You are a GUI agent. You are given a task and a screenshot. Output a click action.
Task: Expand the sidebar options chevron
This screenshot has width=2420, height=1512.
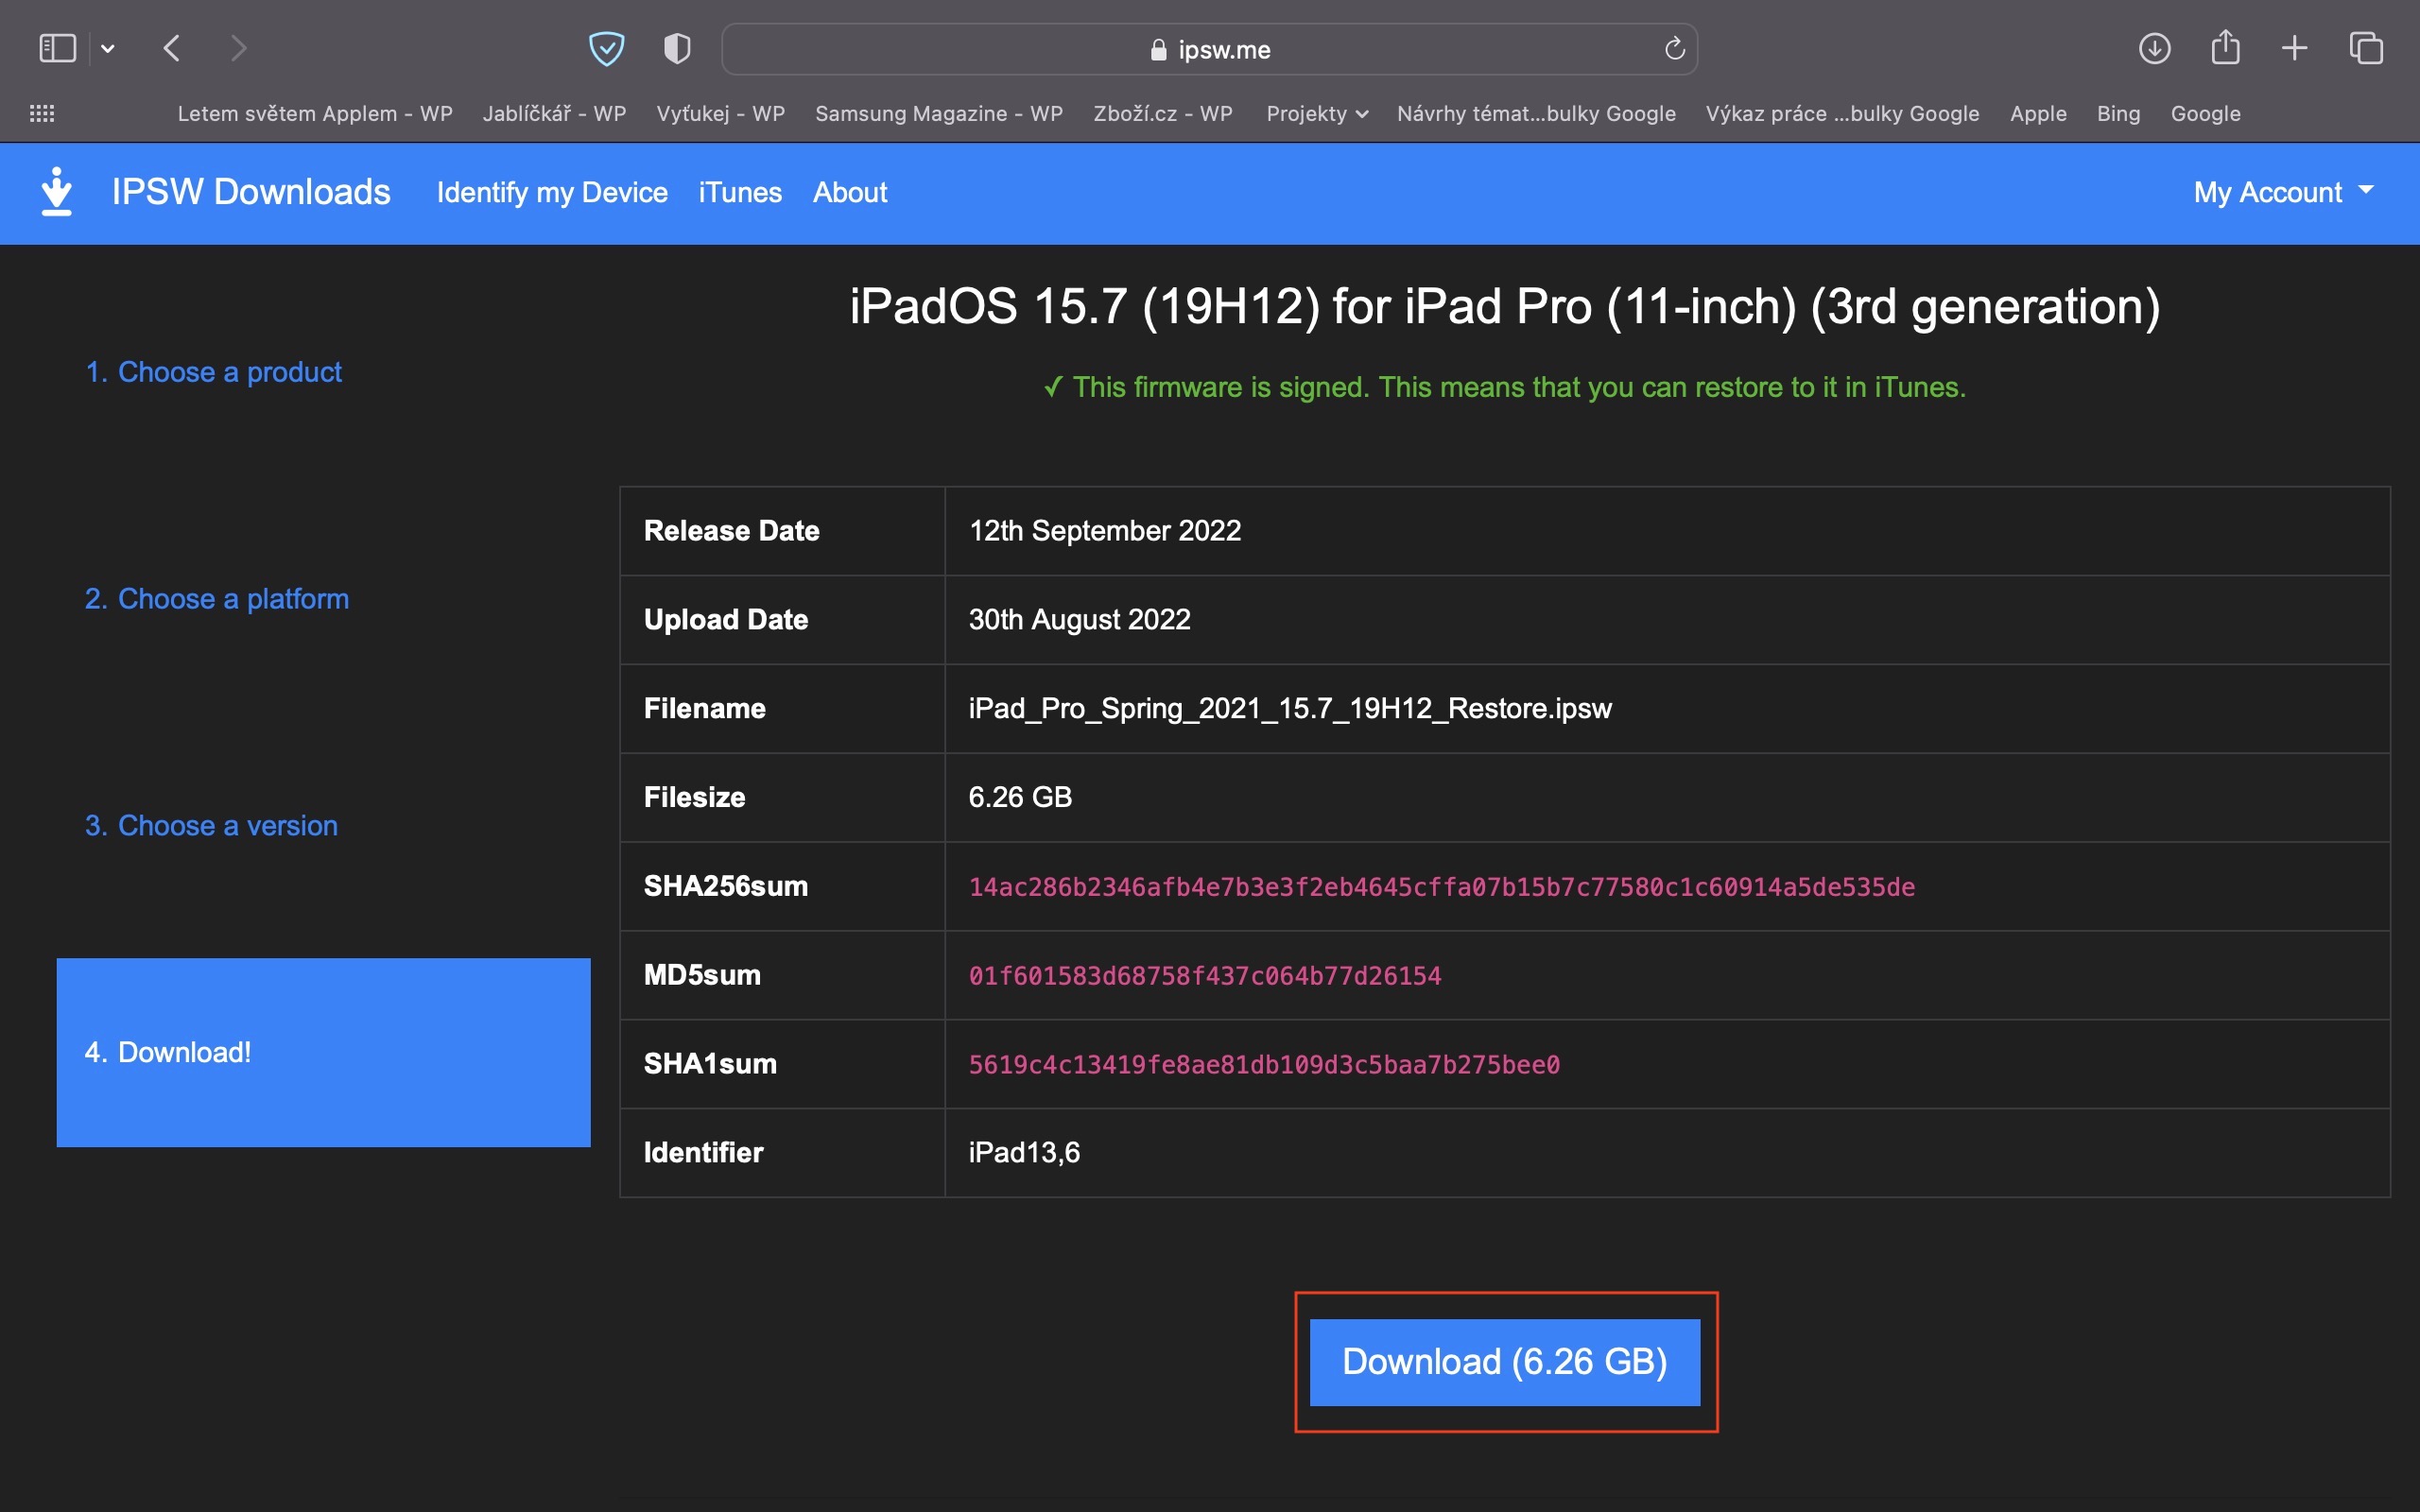[x=108, y=48]
